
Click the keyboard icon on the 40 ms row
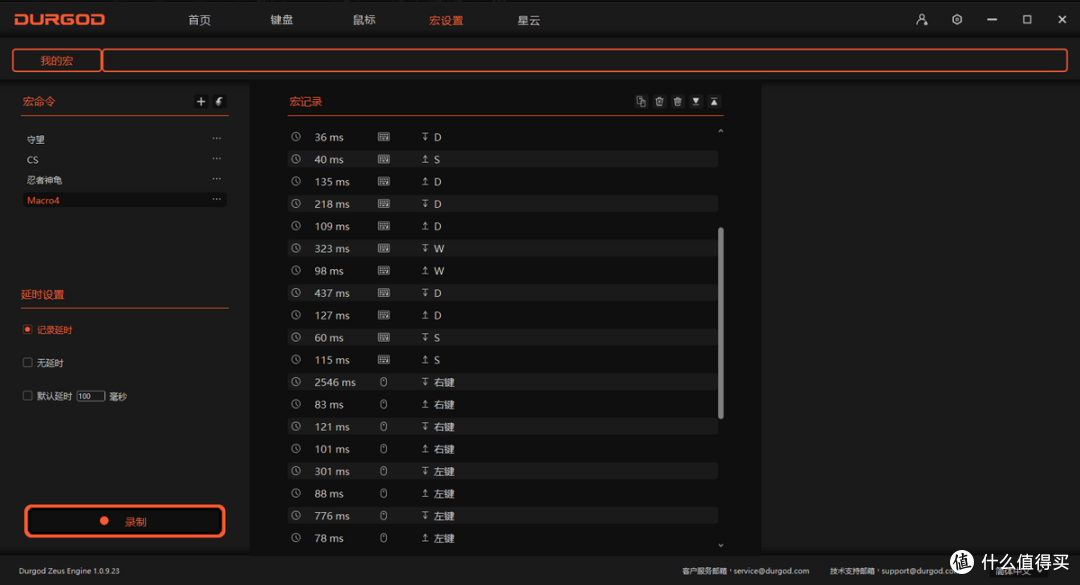[384, 159]
